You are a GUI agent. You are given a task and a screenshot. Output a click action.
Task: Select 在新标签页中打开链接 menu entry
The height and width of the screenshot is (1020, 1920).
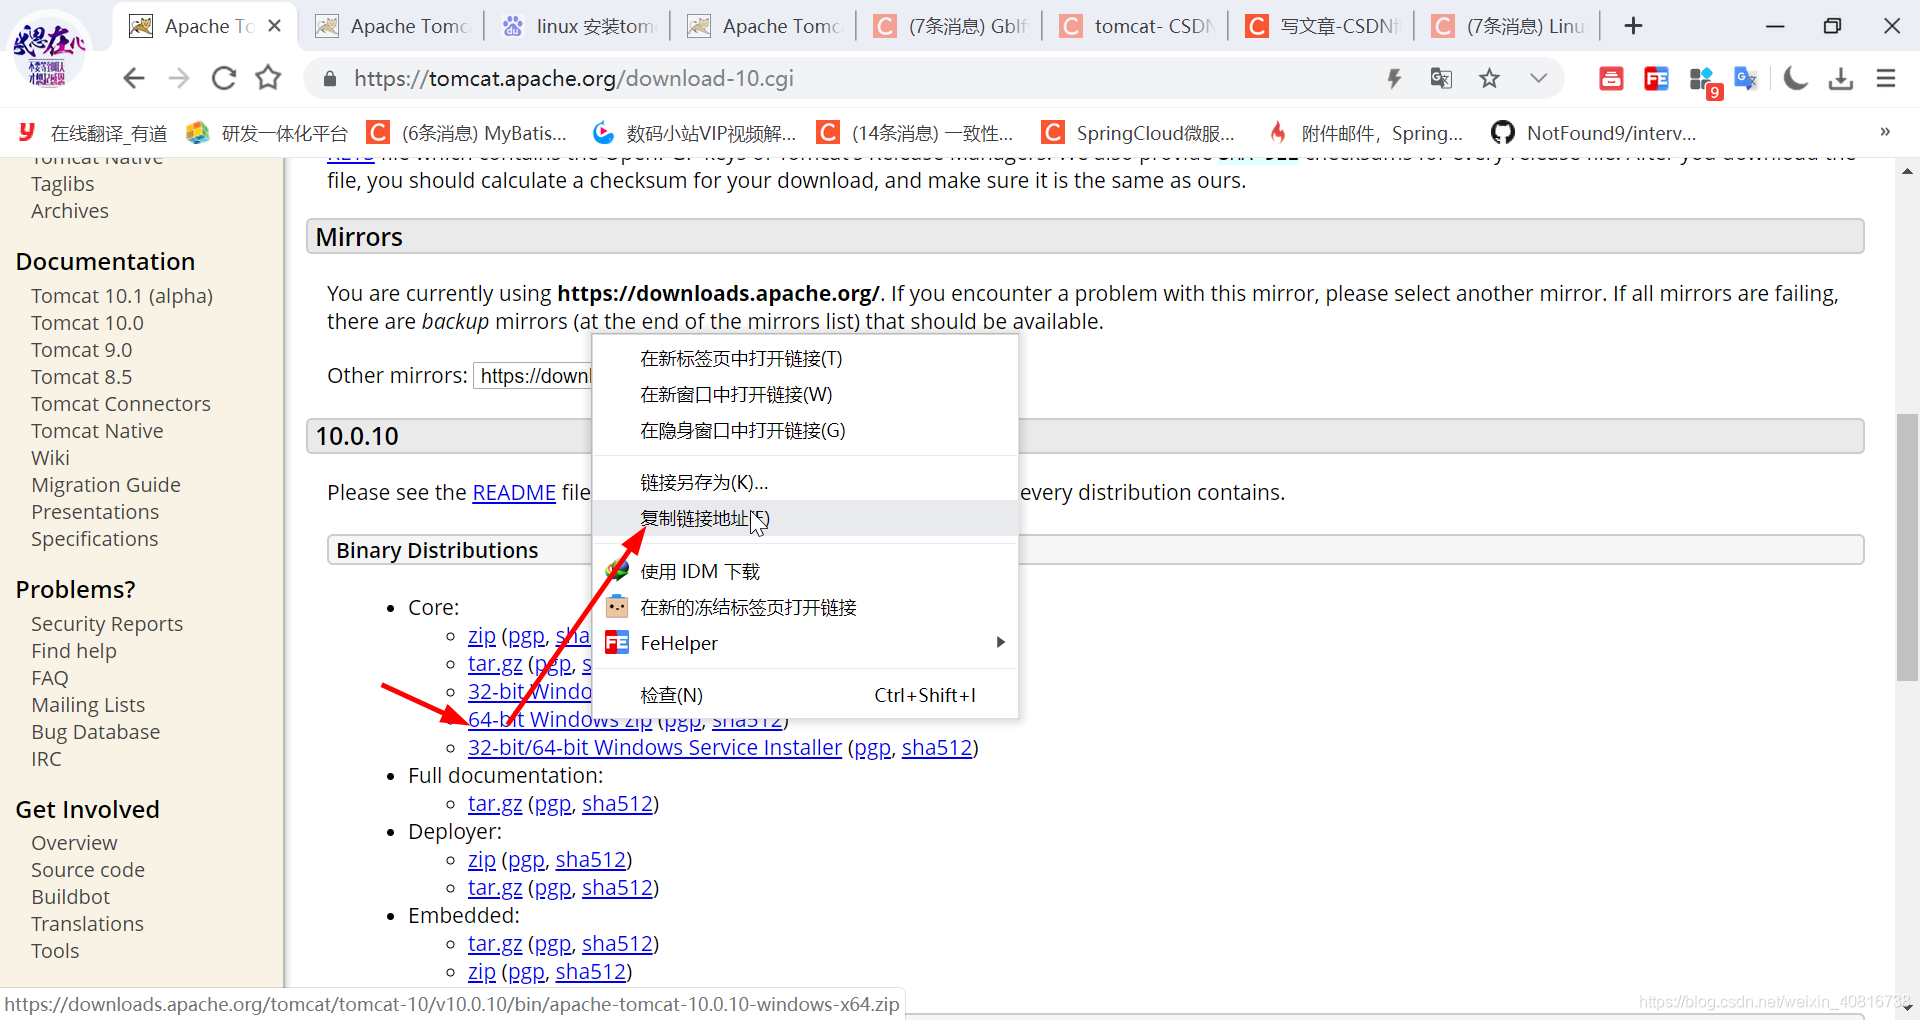pyautogui.click(x=806, y=358)
